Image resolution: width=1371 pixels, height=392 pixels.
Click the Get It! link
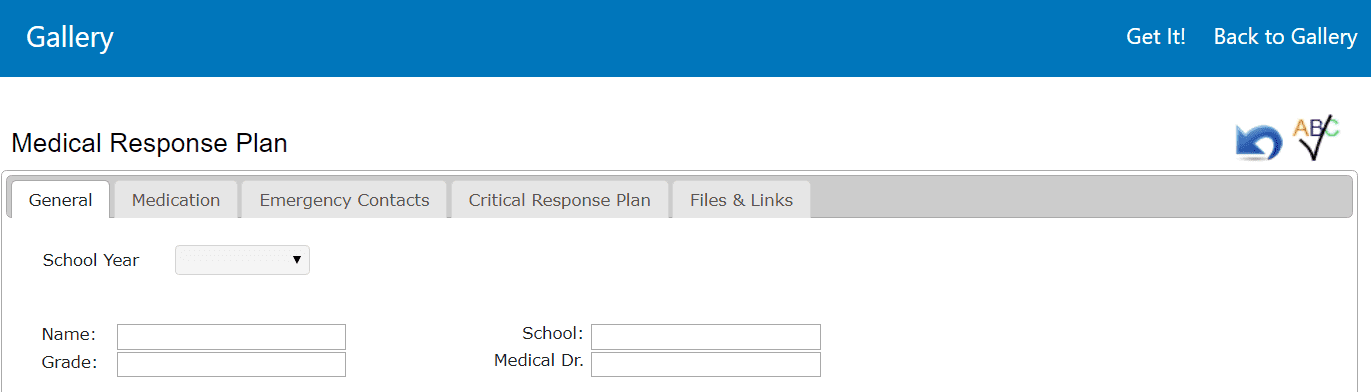pyautogui.click(x=1156, y=37)
